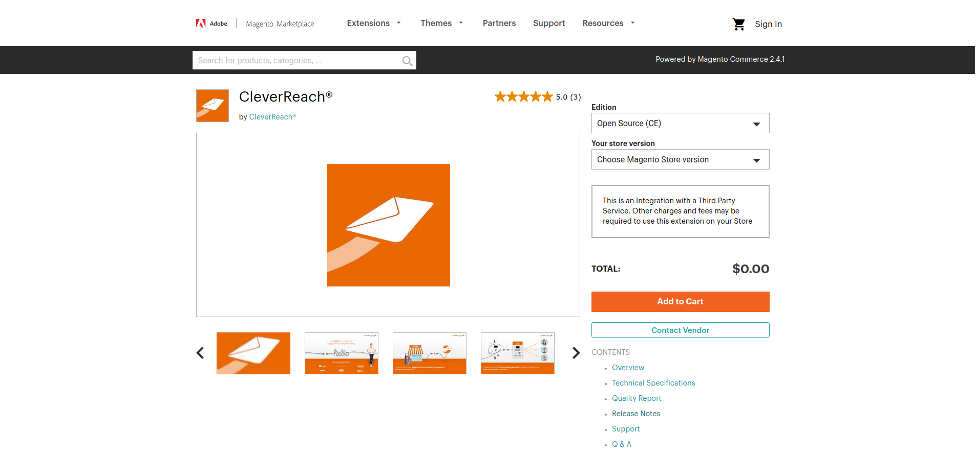Image resolution: width=977 pixels, height=456 pixels.
Task: Click the five-star rating
Action: [523, 97]
